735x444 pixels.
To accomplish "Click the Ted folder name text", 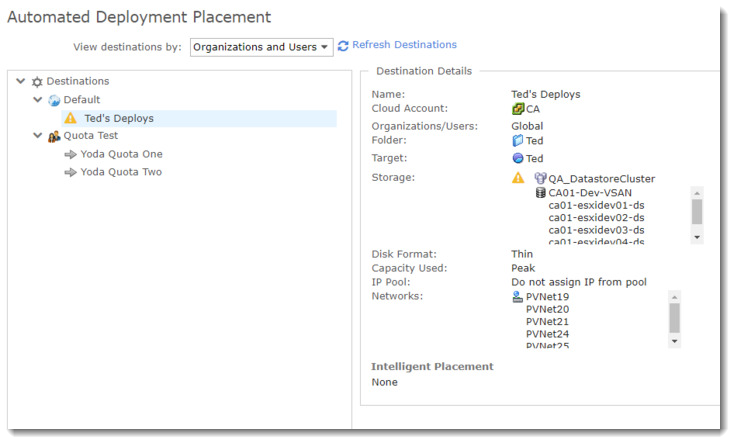I will pos(534,141).
